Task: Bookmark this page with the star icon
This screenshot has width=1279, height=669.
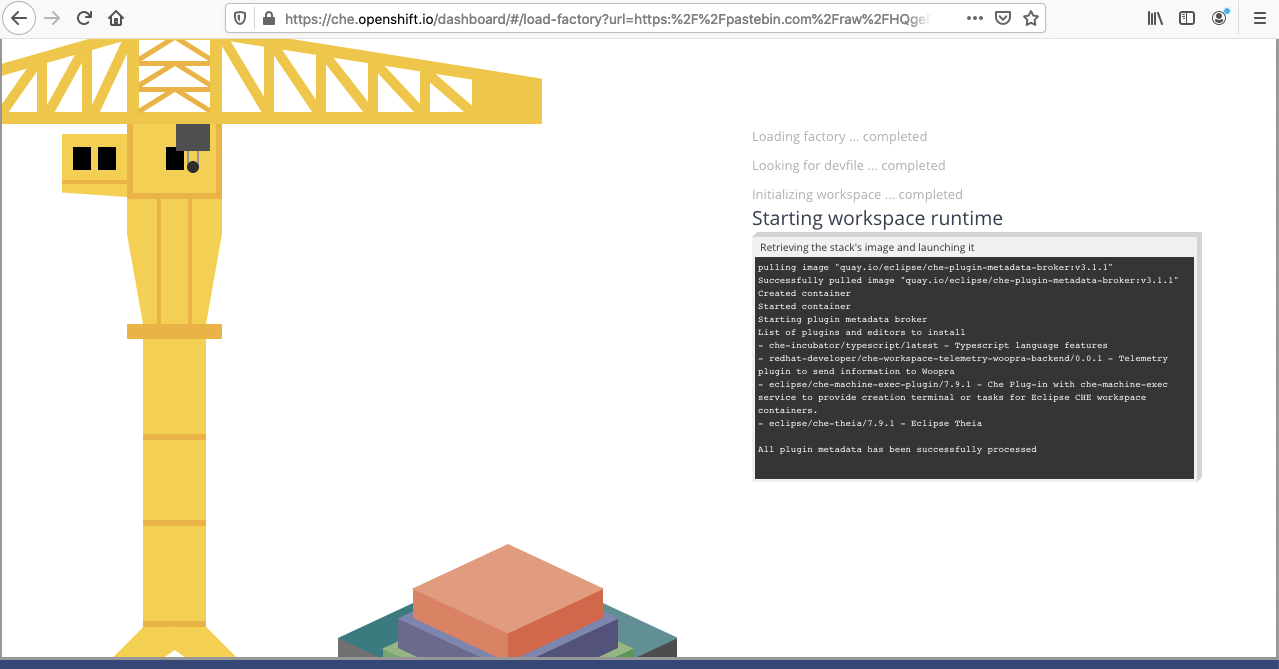Action: [1031, 17]
